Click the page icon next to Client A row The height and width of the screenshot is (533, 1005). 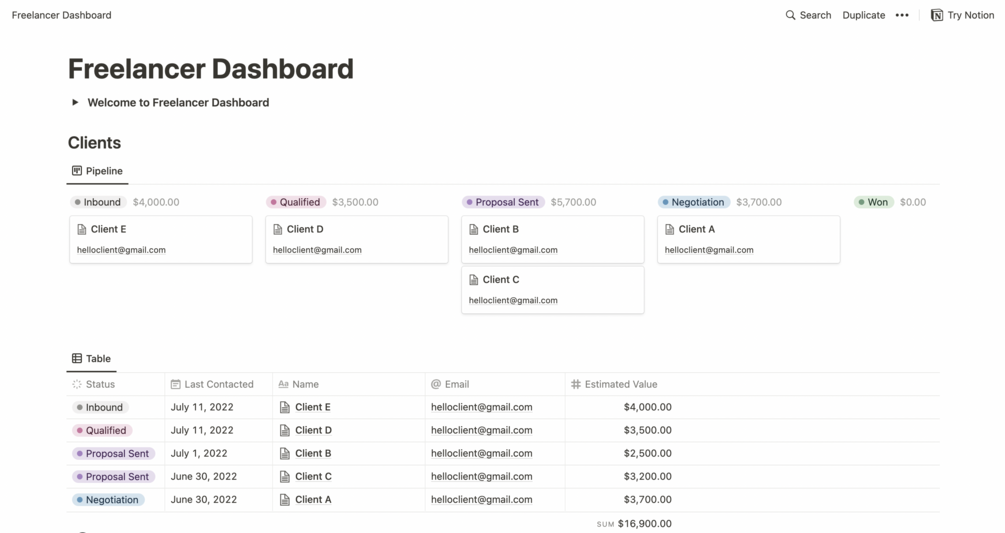tap(285, 500)
